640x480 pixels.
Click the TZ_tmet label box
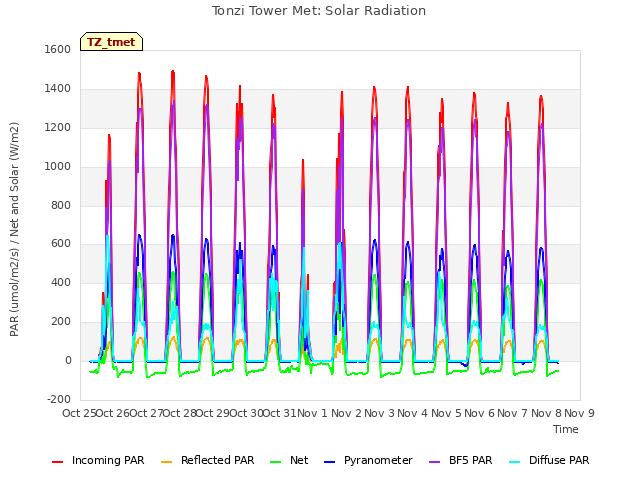tap(111, 42)
